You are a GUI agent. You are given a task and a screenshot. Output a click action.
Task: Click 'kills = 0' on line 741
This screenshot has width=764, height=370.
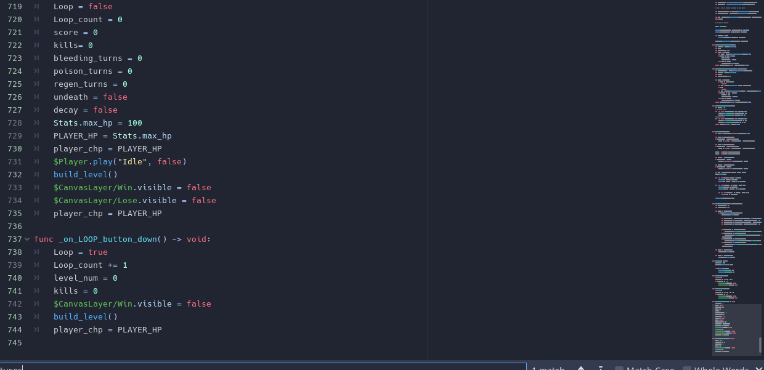(76, 291)
